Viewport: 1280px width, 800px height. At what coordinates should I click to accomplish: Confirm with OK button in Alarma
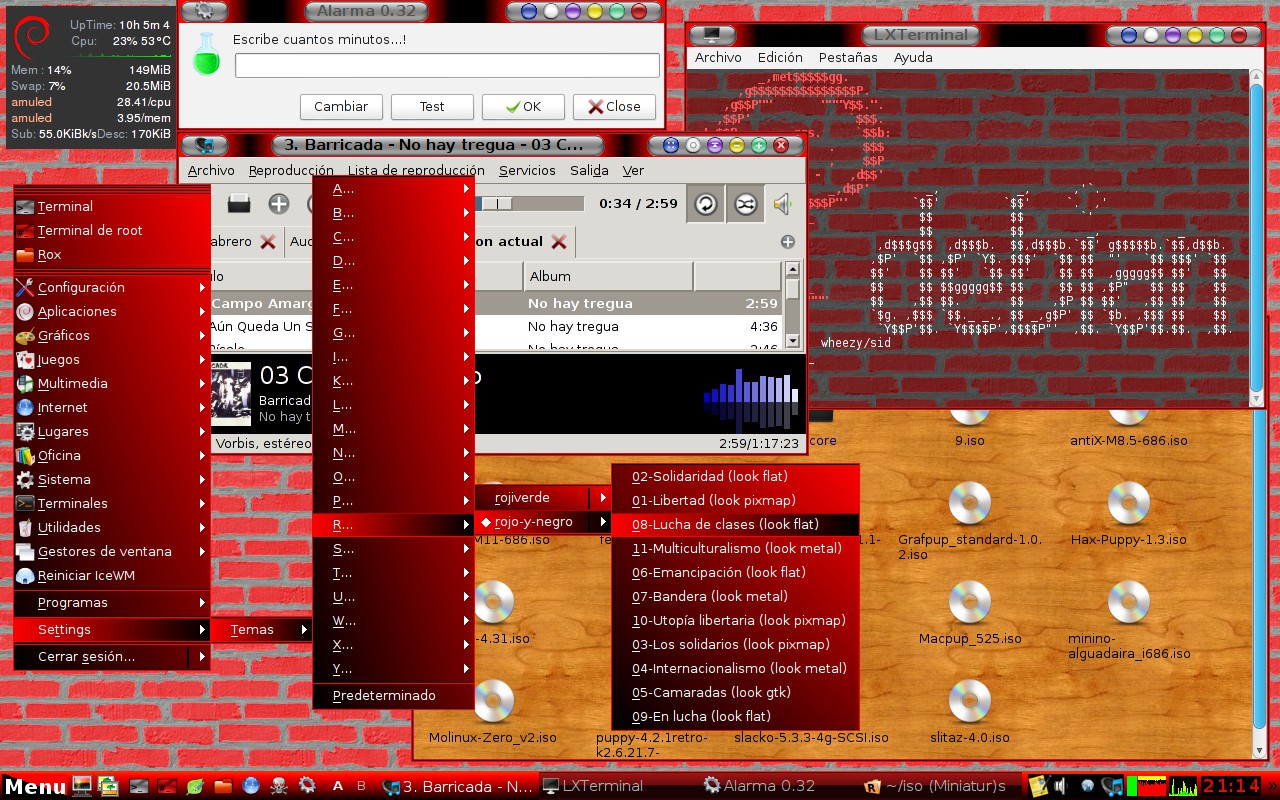[x=523, y=107]
